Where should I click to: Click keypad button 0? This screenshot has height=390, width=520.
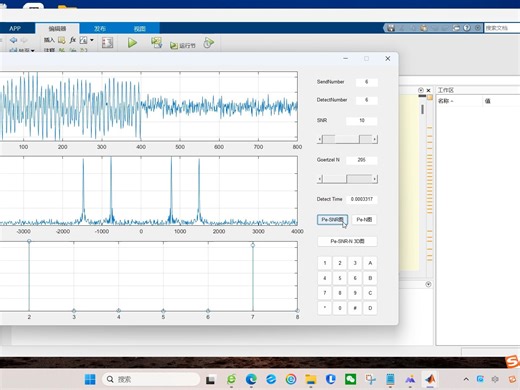pyautogui.click(x=340, y=308)
